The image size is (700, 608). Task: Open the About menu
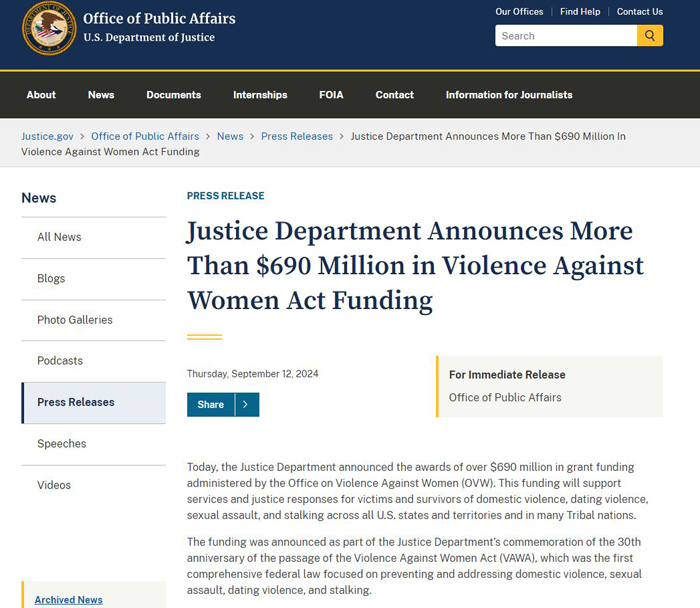pos(41,95)
